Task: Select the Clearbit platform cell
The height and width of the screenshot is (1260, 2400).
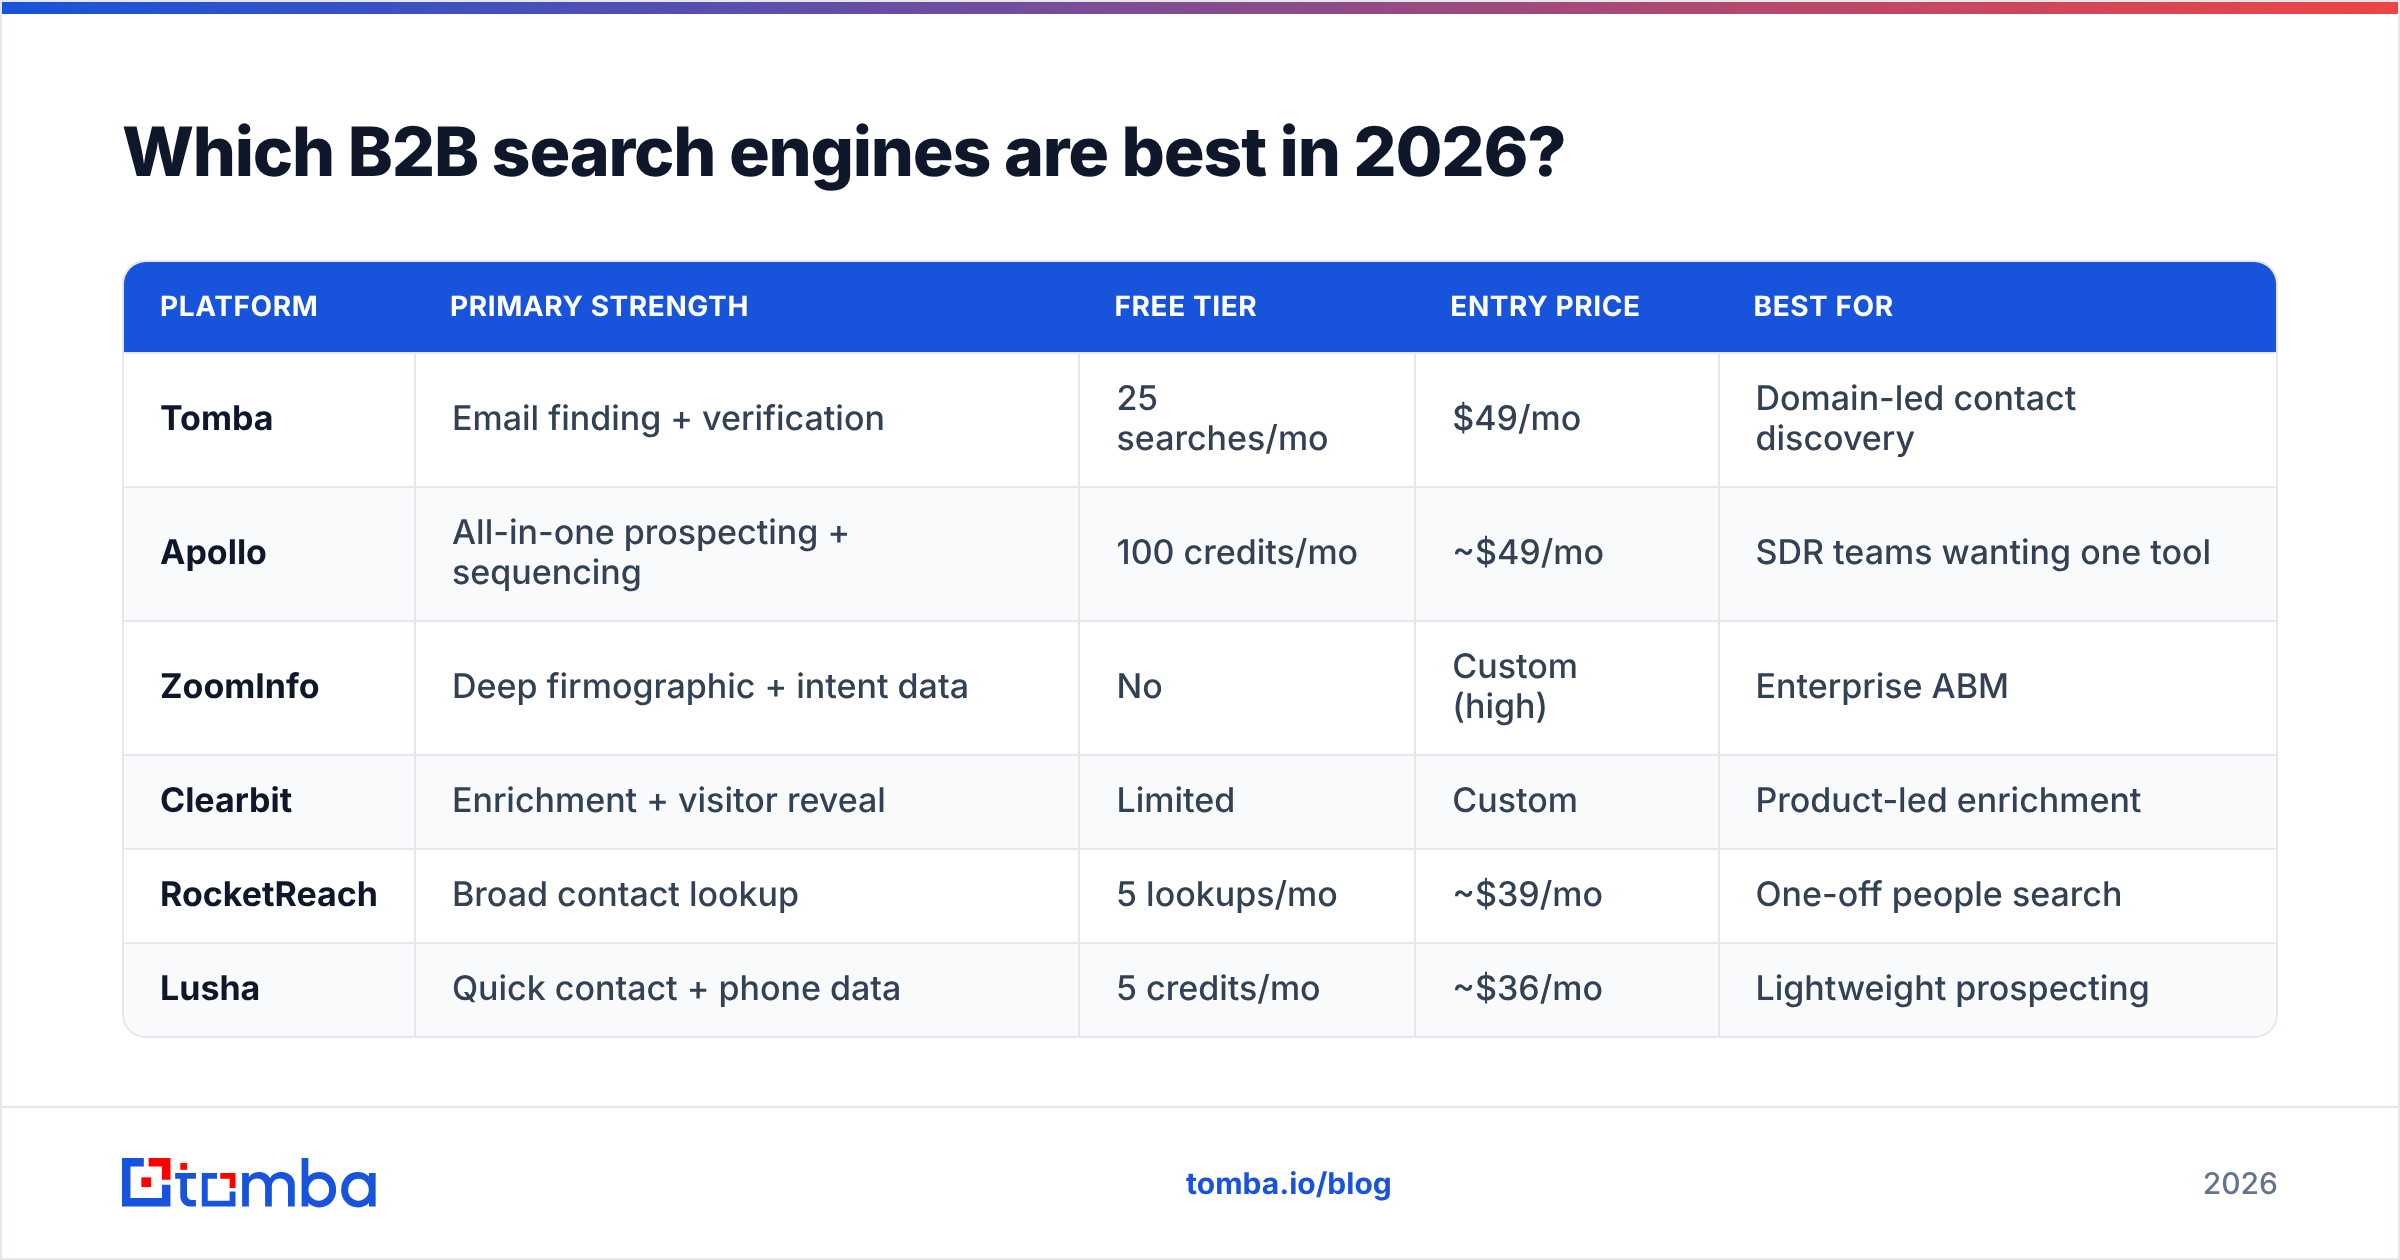Action: [x=269, y=801]
